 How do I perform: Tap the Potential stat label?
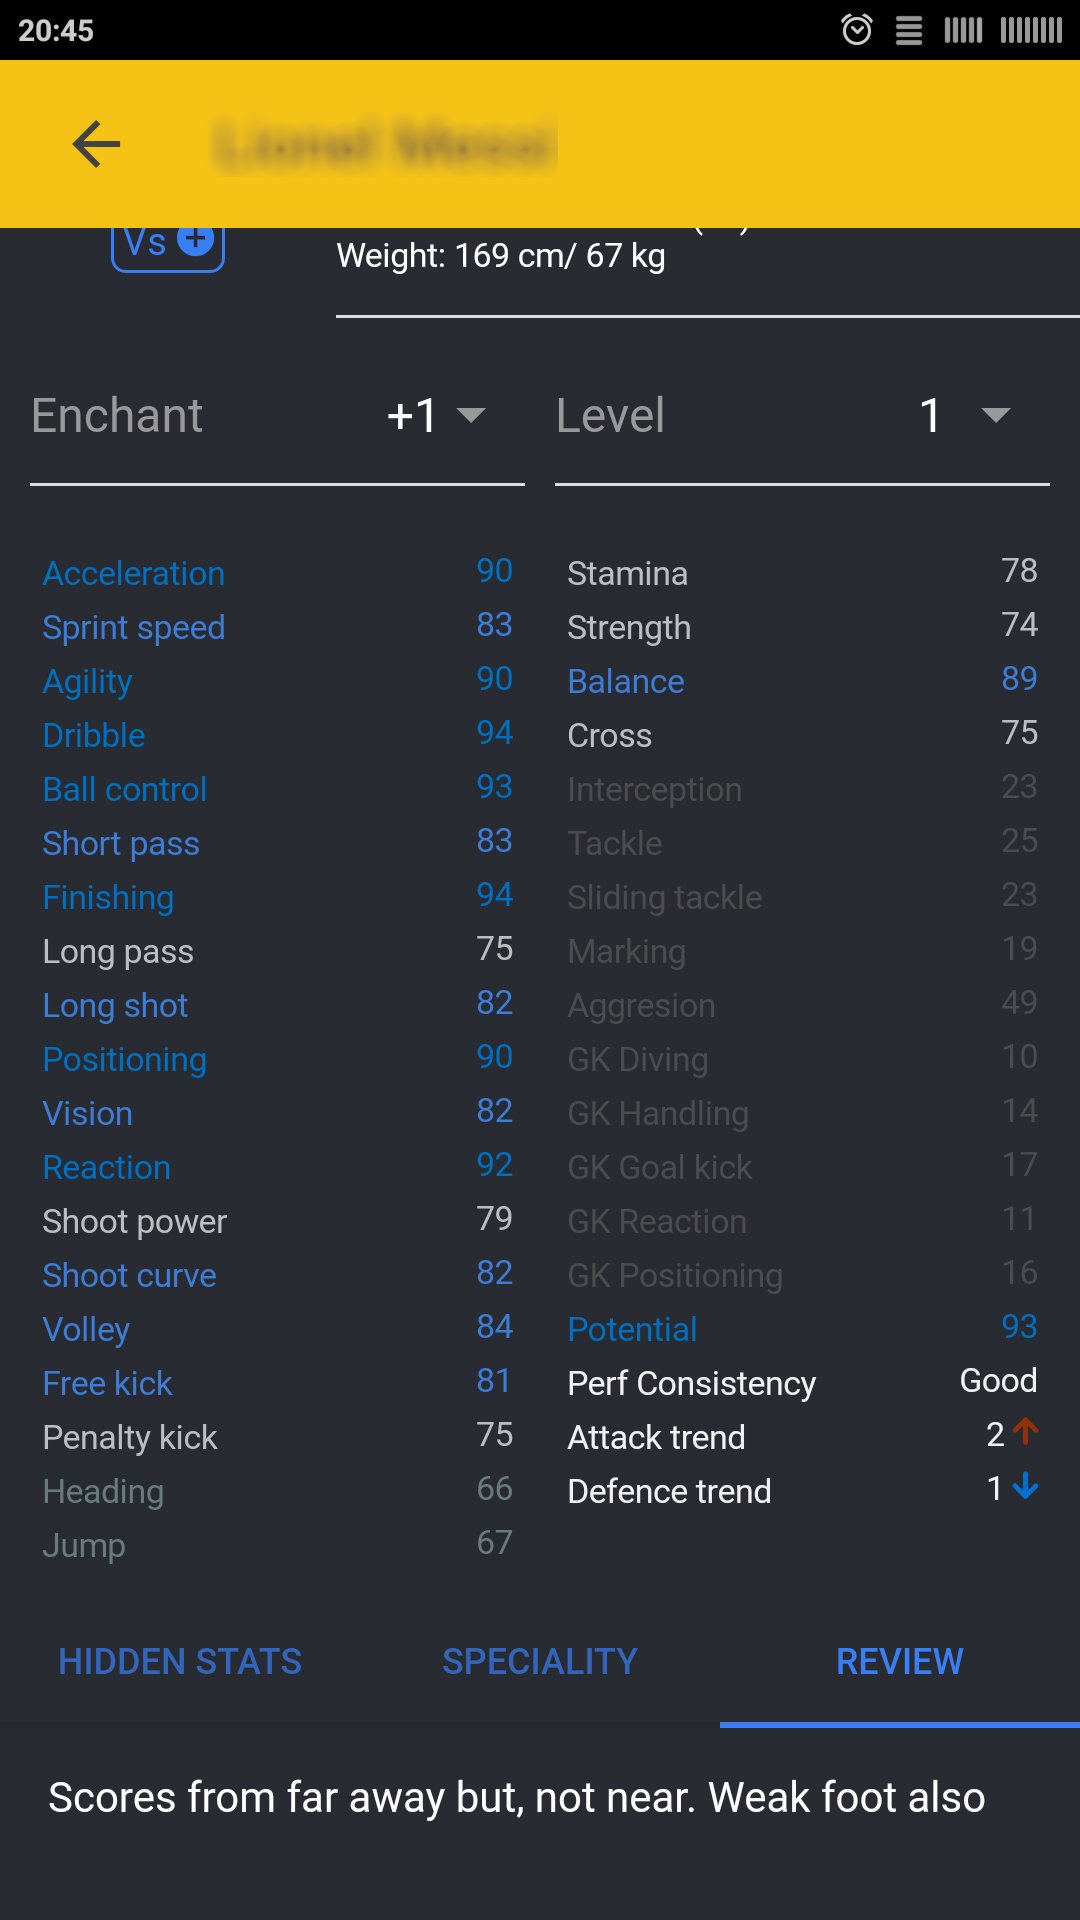pyautogui.click(x=632, y=1329)
